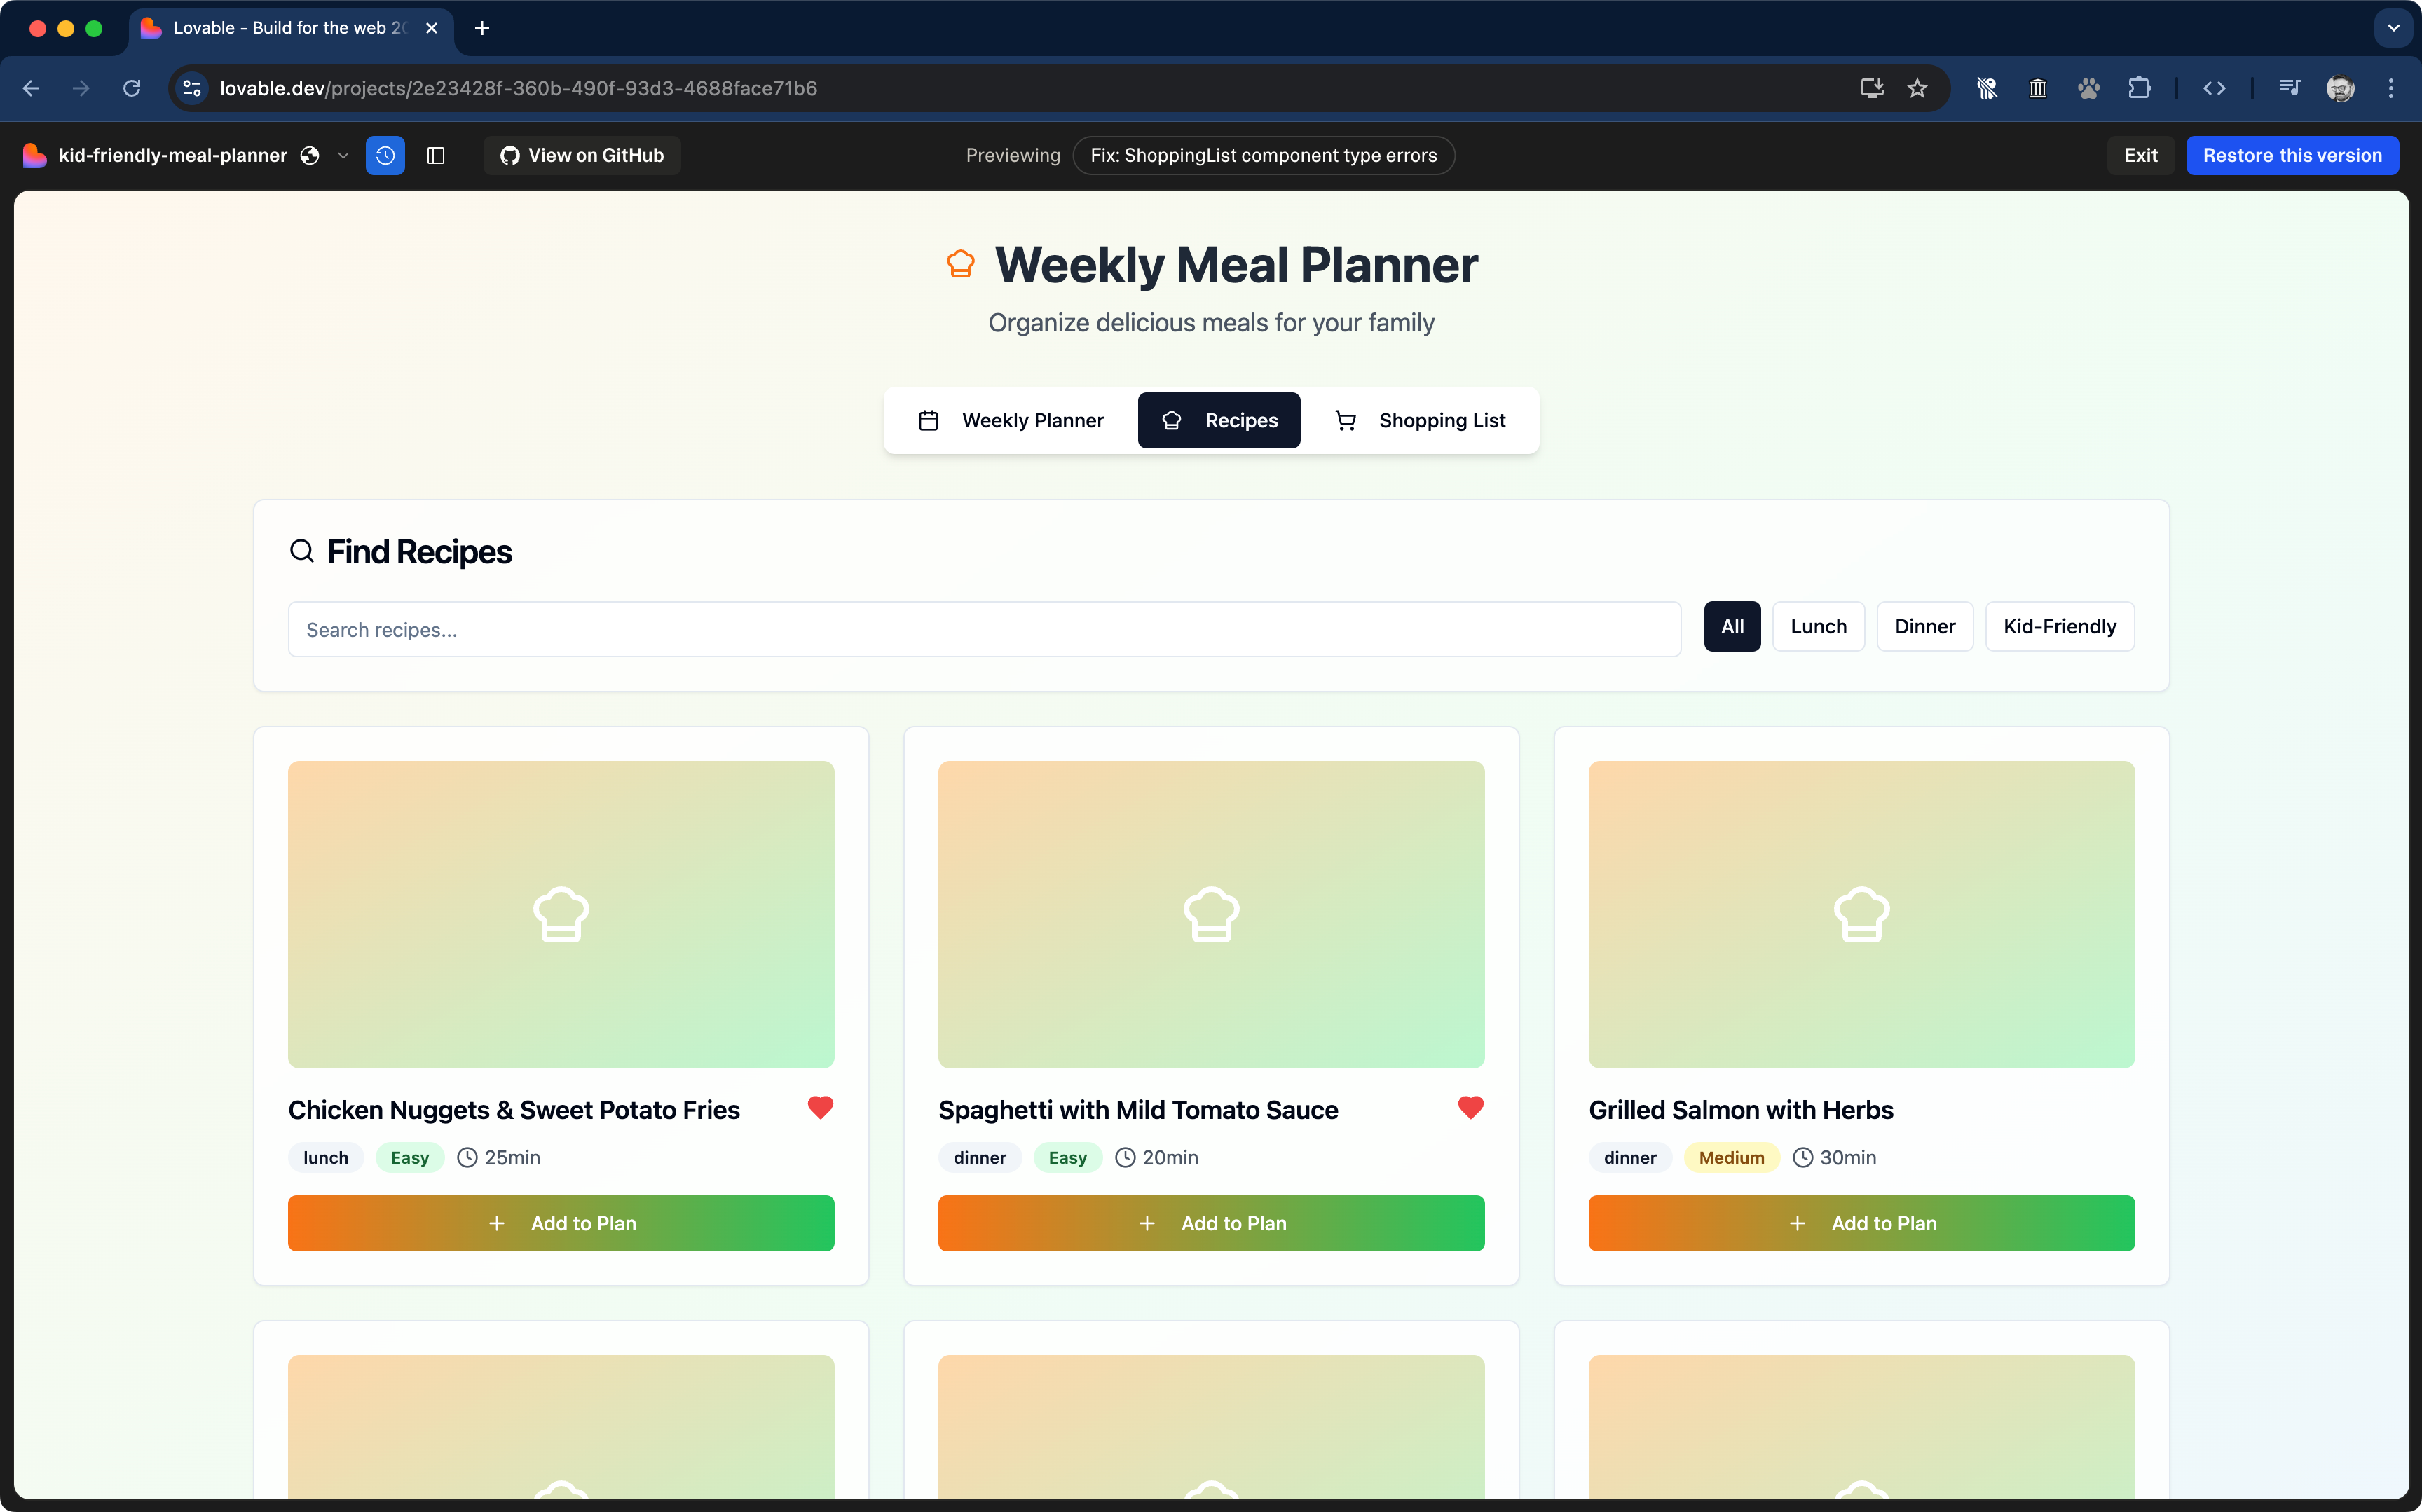Open the code view icon in the toolbar
Screen dimensions: 2422x1512
coord(2214,88)
